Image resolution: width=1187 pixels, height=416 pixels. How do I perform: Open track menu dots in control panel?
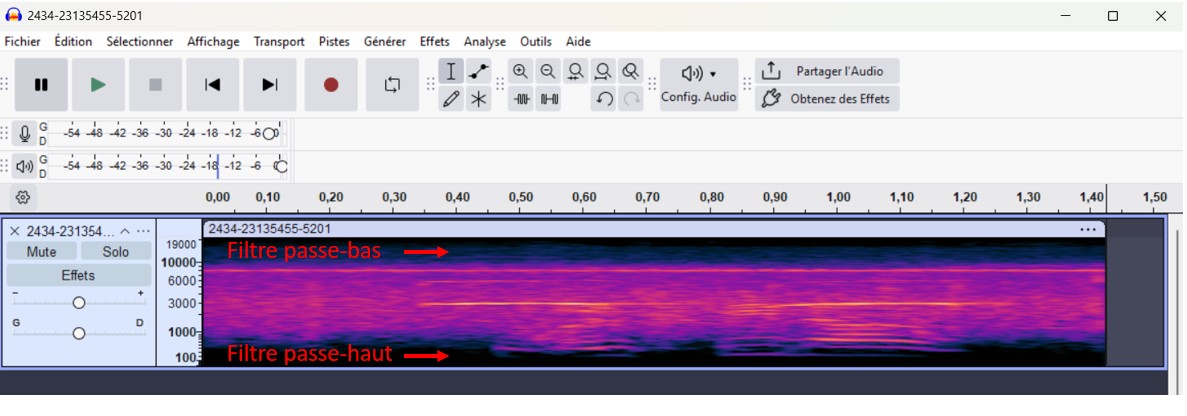143,231
